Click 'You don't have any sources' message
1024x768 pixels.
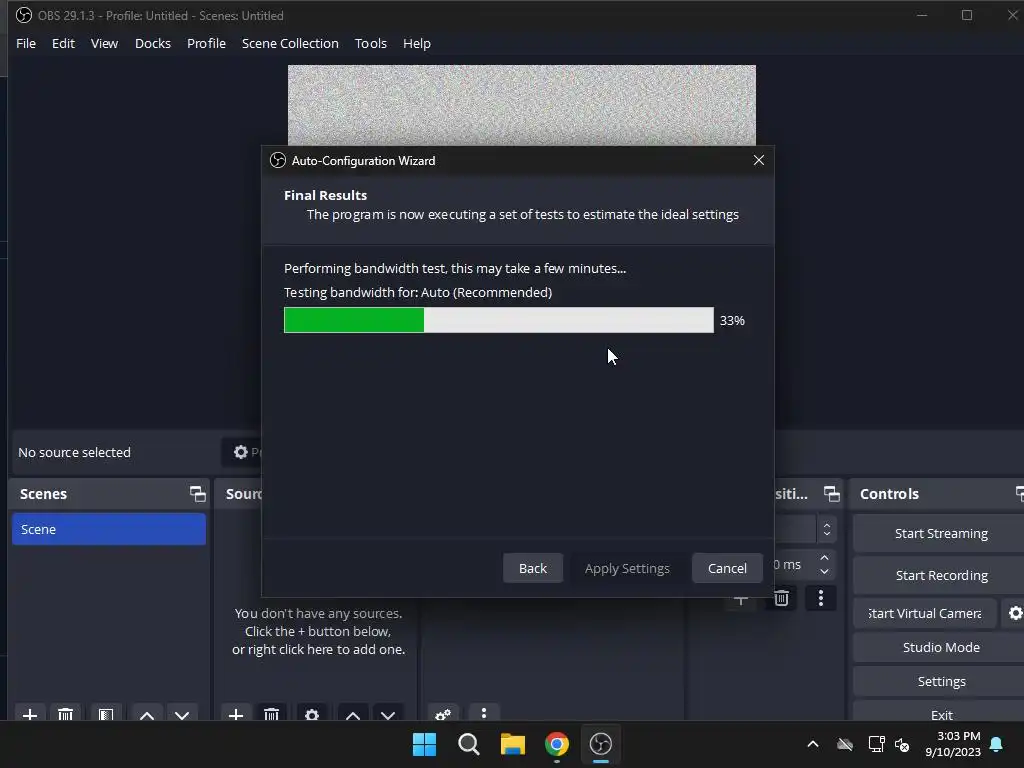click(x=318, y=632)
